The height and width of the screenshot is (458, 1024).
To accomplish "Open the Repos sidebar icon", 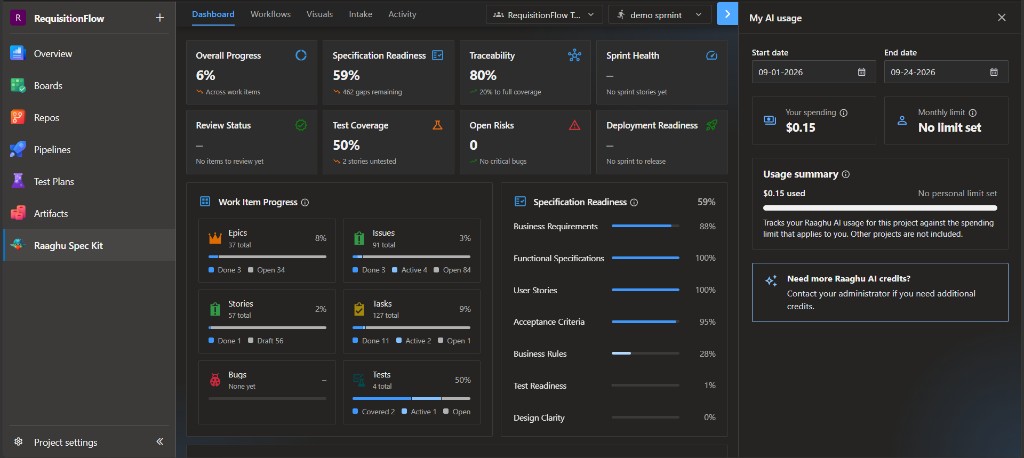I will 18,118.
